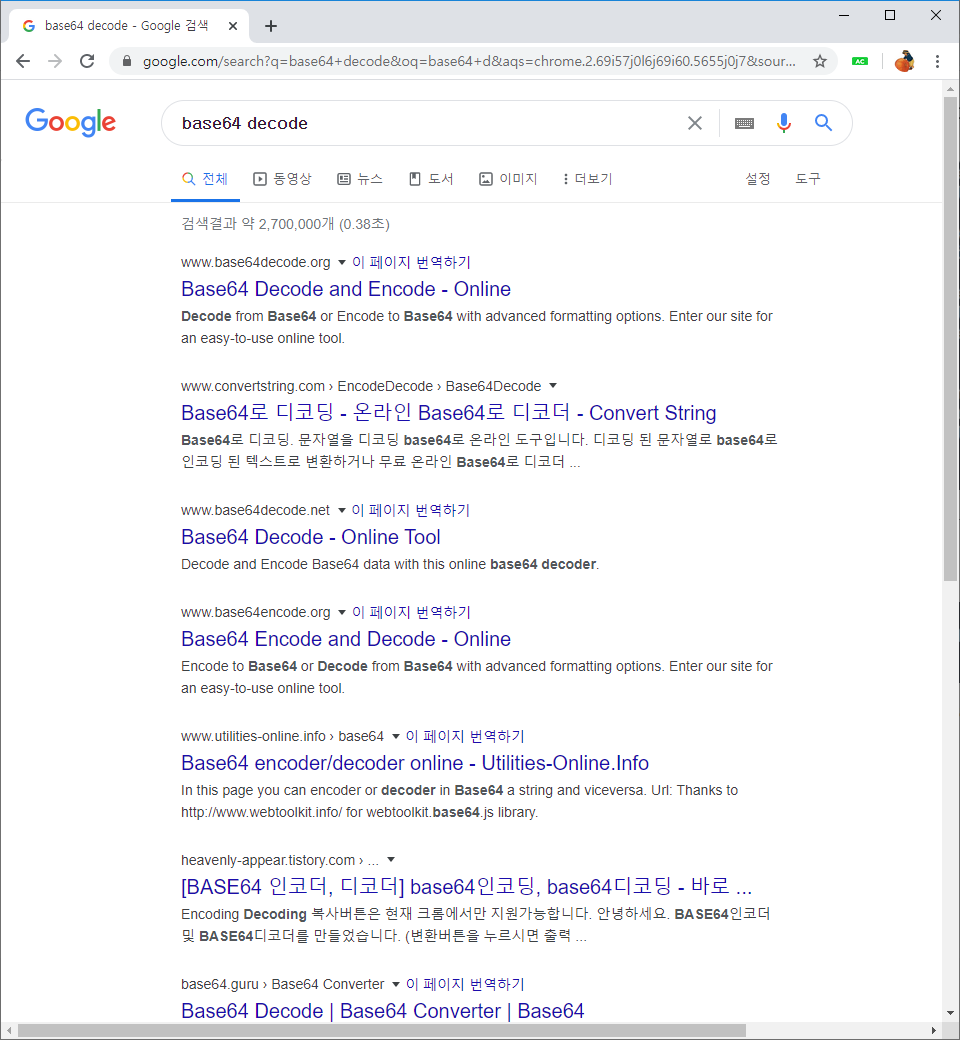Expand dropdown arrow next to convertstring.com Base64Decode

553,386
